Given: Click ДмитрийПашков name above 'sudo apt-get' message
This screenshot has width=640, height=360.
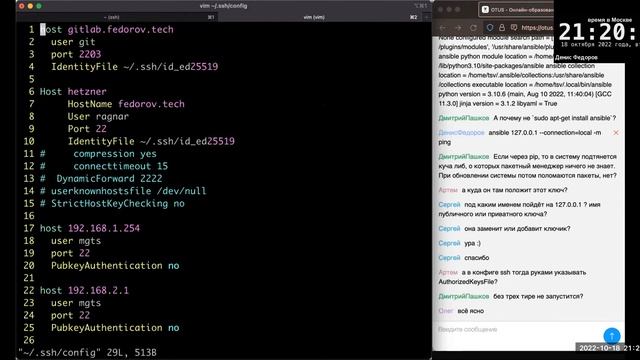Looking at the screenshot, I should coord(464,118).
